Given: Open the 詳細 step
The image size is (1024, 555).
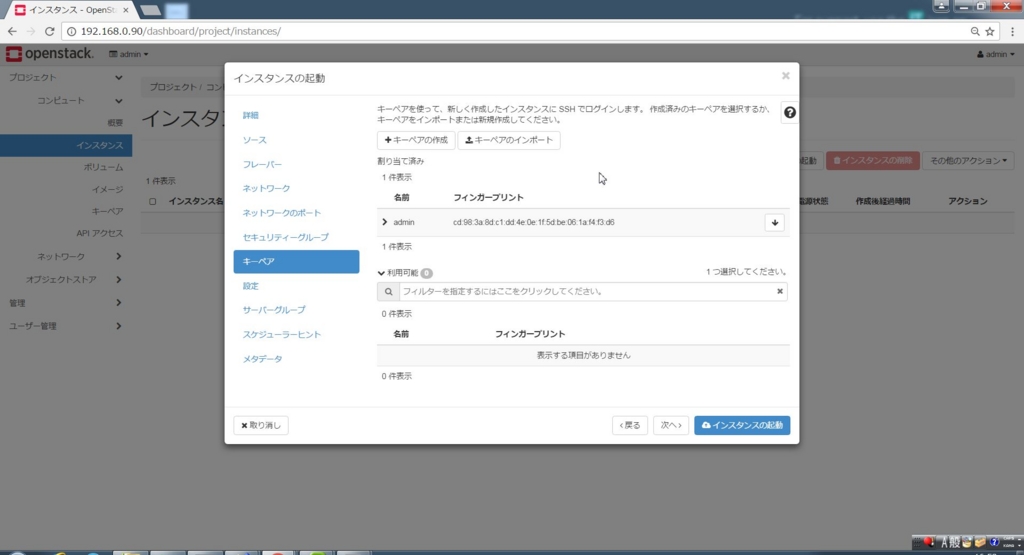Looking at the screenshot, I should tap(251, 116).
